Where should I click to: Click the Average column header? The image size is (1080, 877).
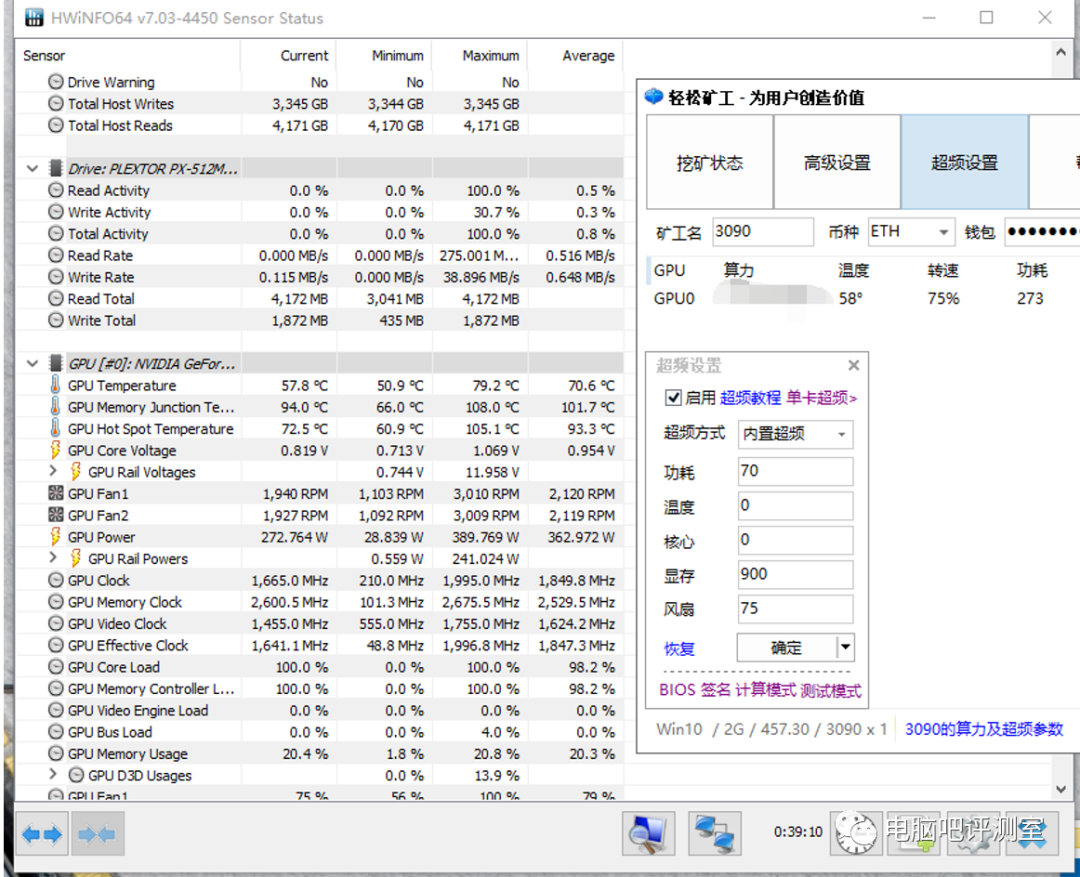[x=588, y=56]
